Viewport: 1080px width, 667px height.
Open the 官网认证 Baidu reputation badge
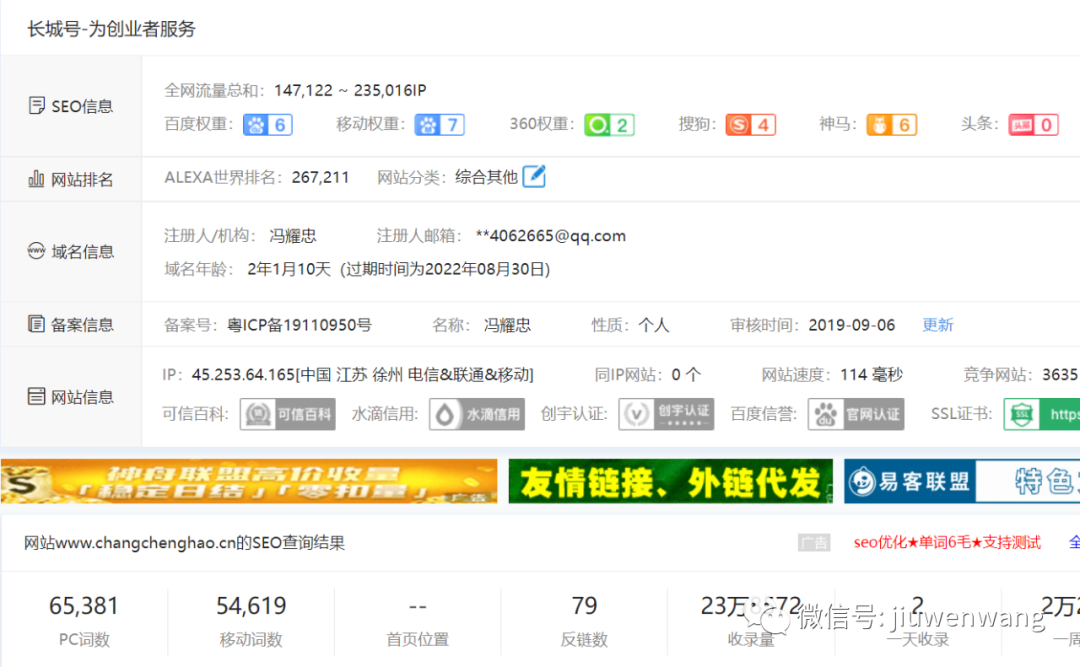pyautogui.click(x=856, y=414)
